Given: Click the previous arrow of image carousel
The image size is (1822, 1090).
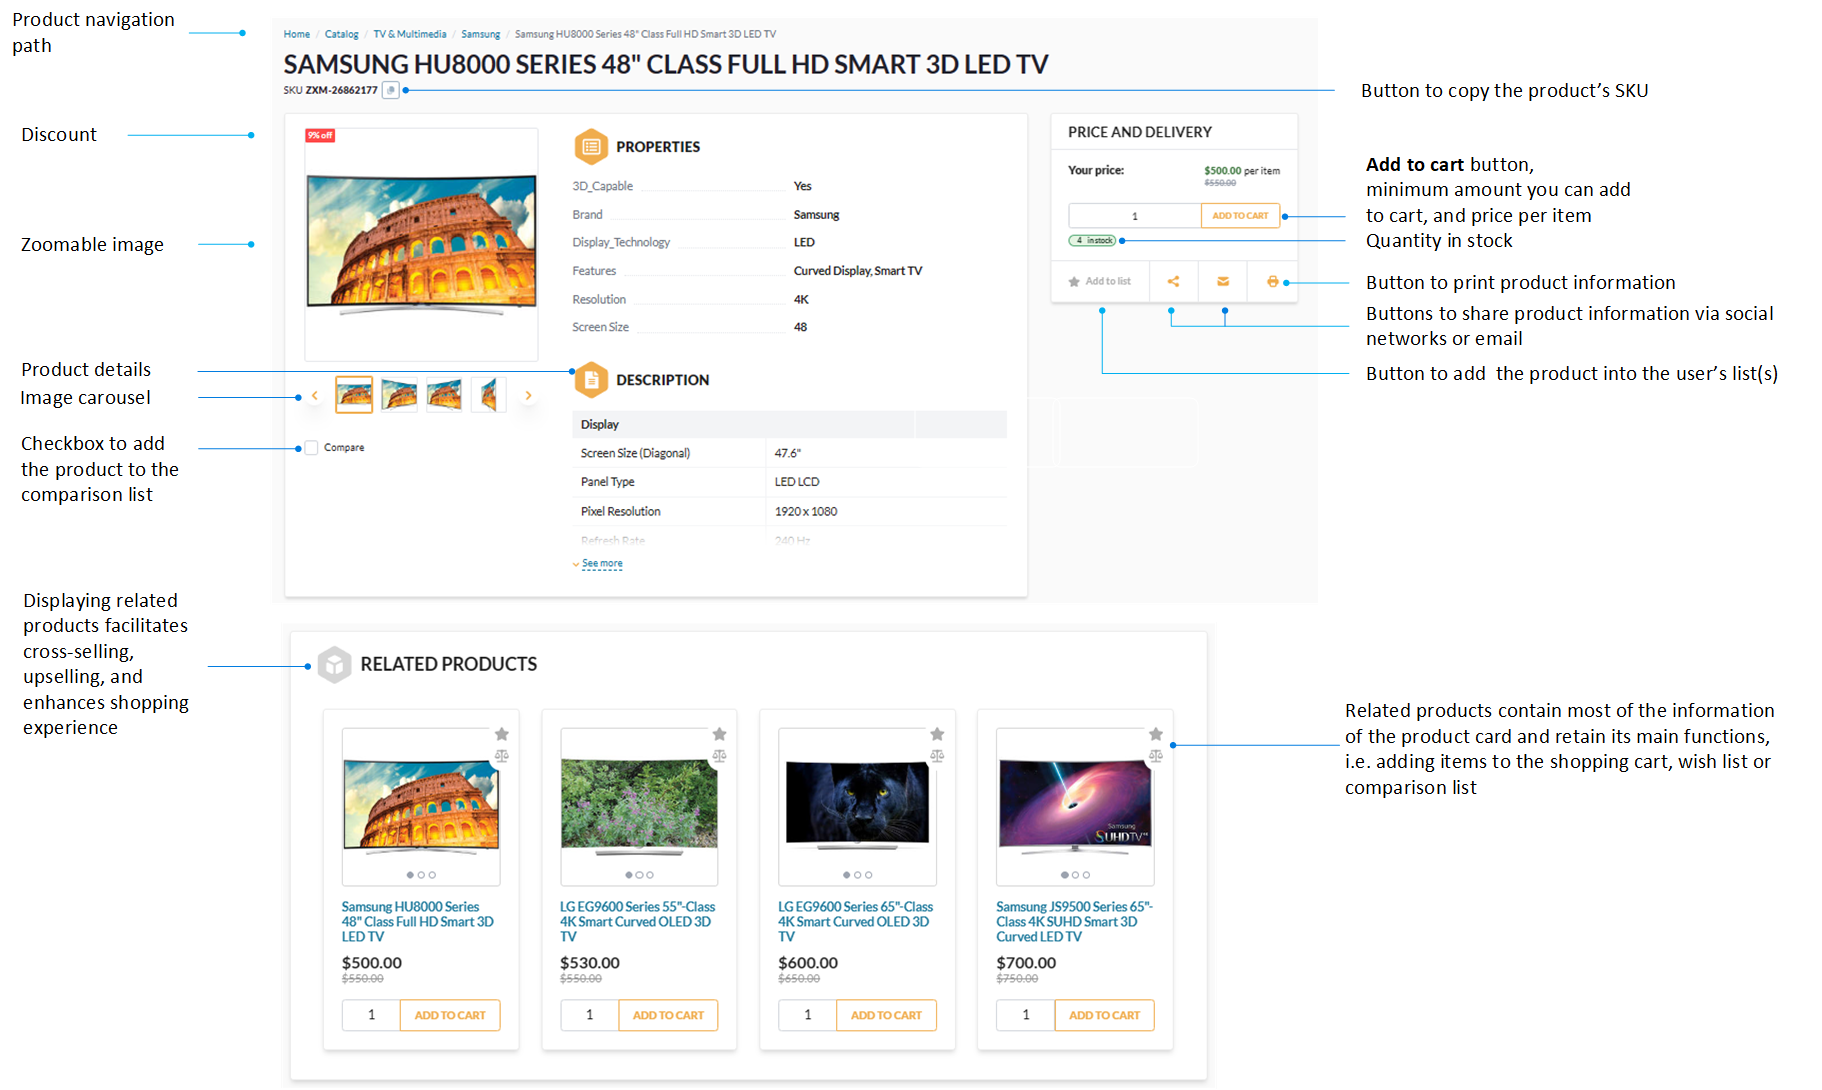Looking at the screenshot, I should [315, 396].
